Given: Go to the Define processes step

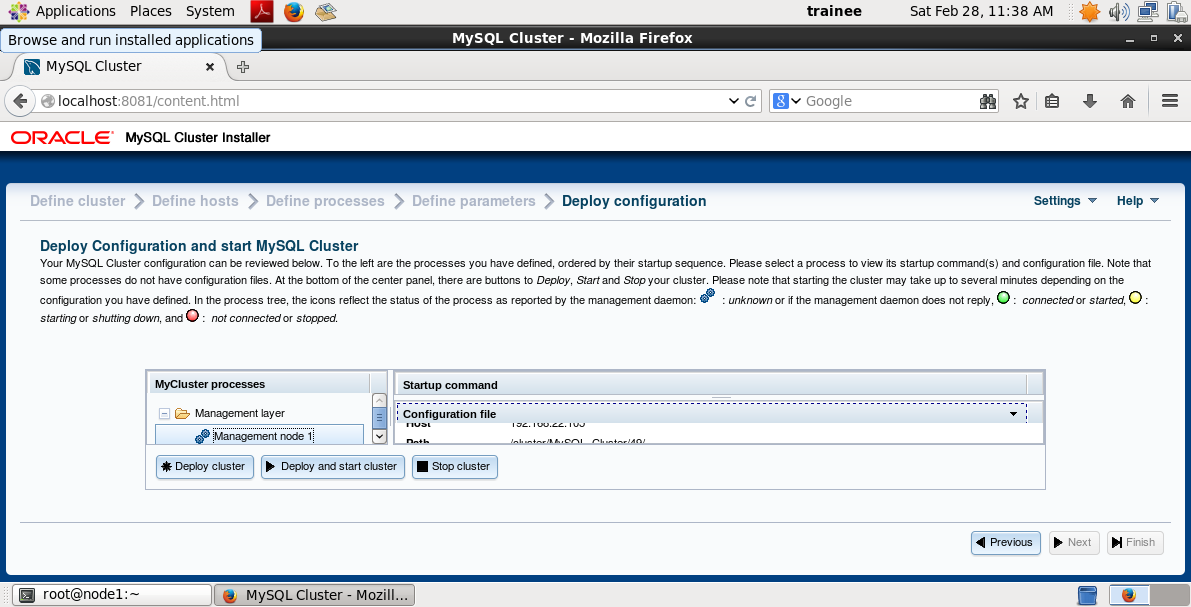Looking at the screenshot, I should tap(325, 201).
